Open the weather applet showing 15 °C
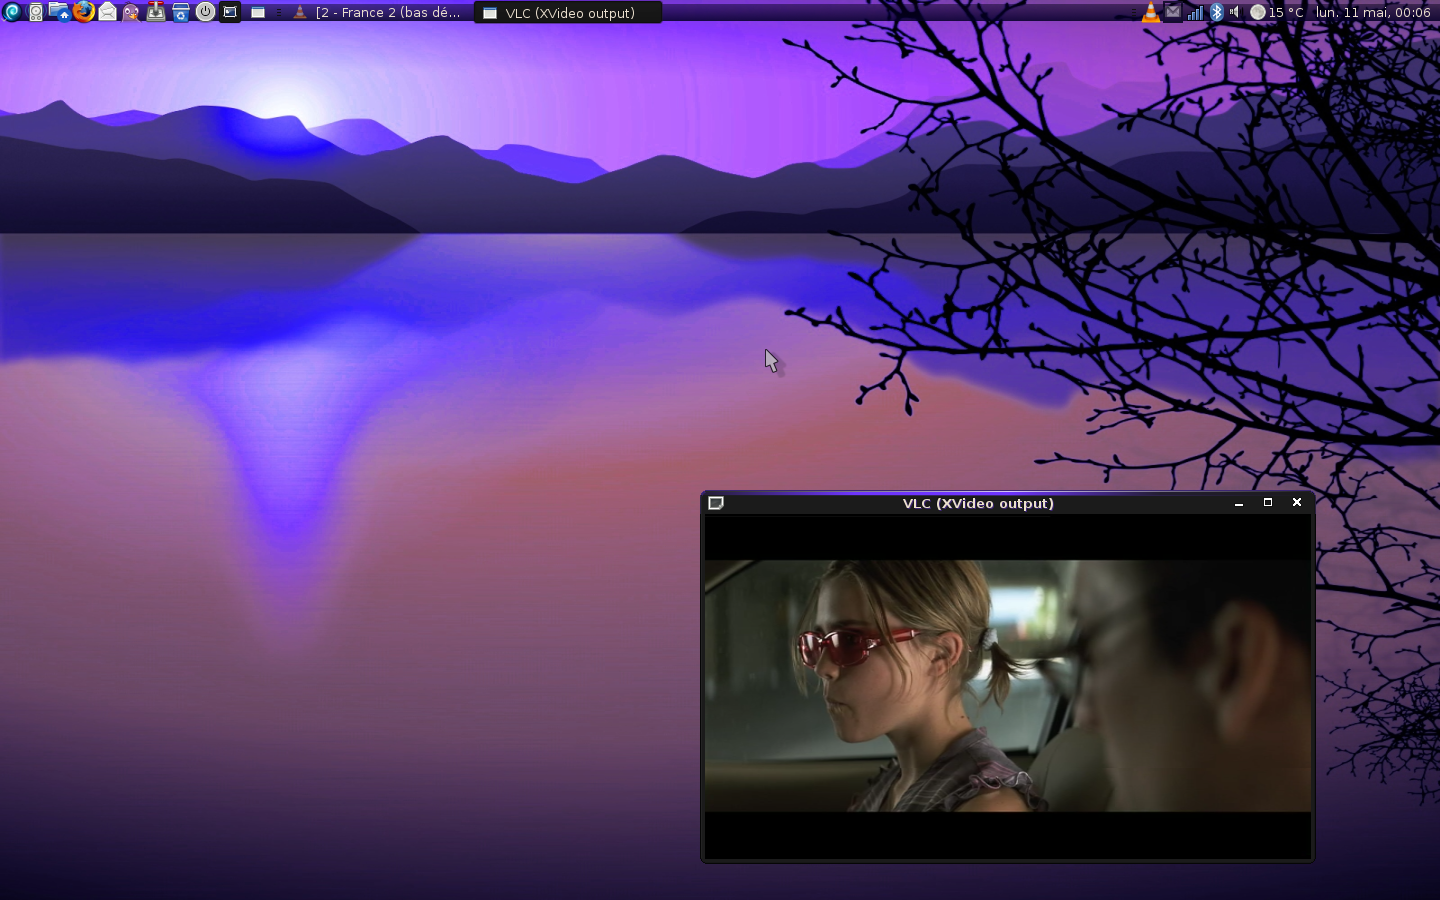 click(1277, 12)
